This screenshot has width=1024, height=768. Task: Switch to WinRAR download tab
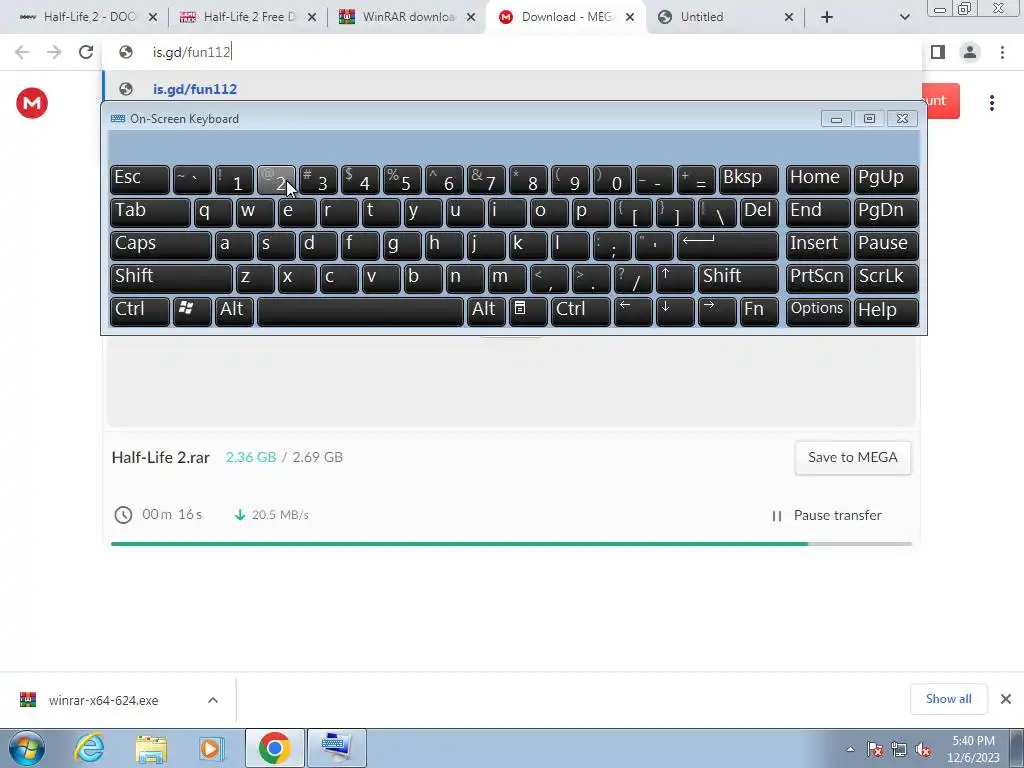pos(408,17)
